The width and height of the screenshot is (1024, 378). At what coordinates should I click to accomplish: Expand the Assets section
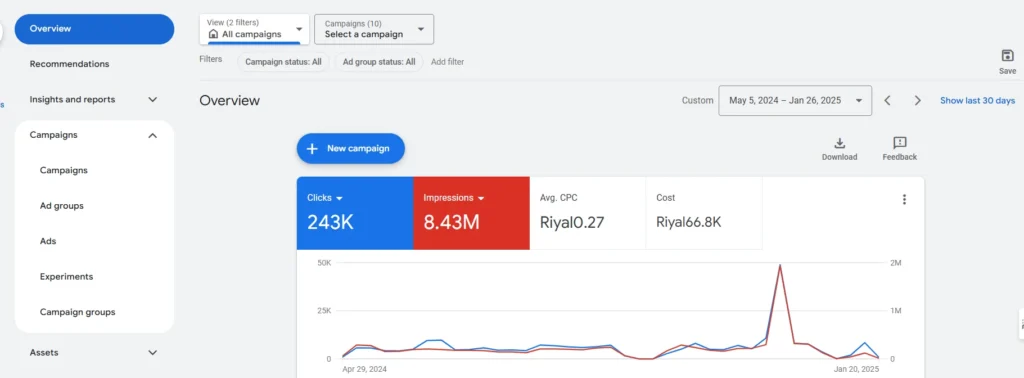pyautogui.click(x=152, y=353)
